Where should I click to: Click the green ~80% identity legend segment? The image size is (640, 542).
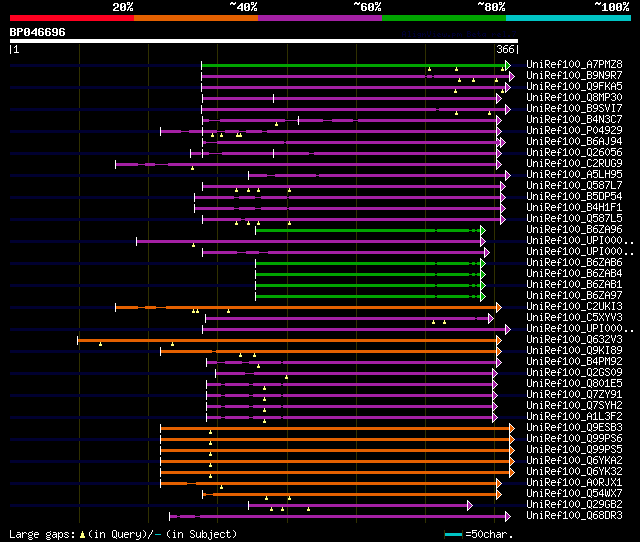click(x=444, y=18)
